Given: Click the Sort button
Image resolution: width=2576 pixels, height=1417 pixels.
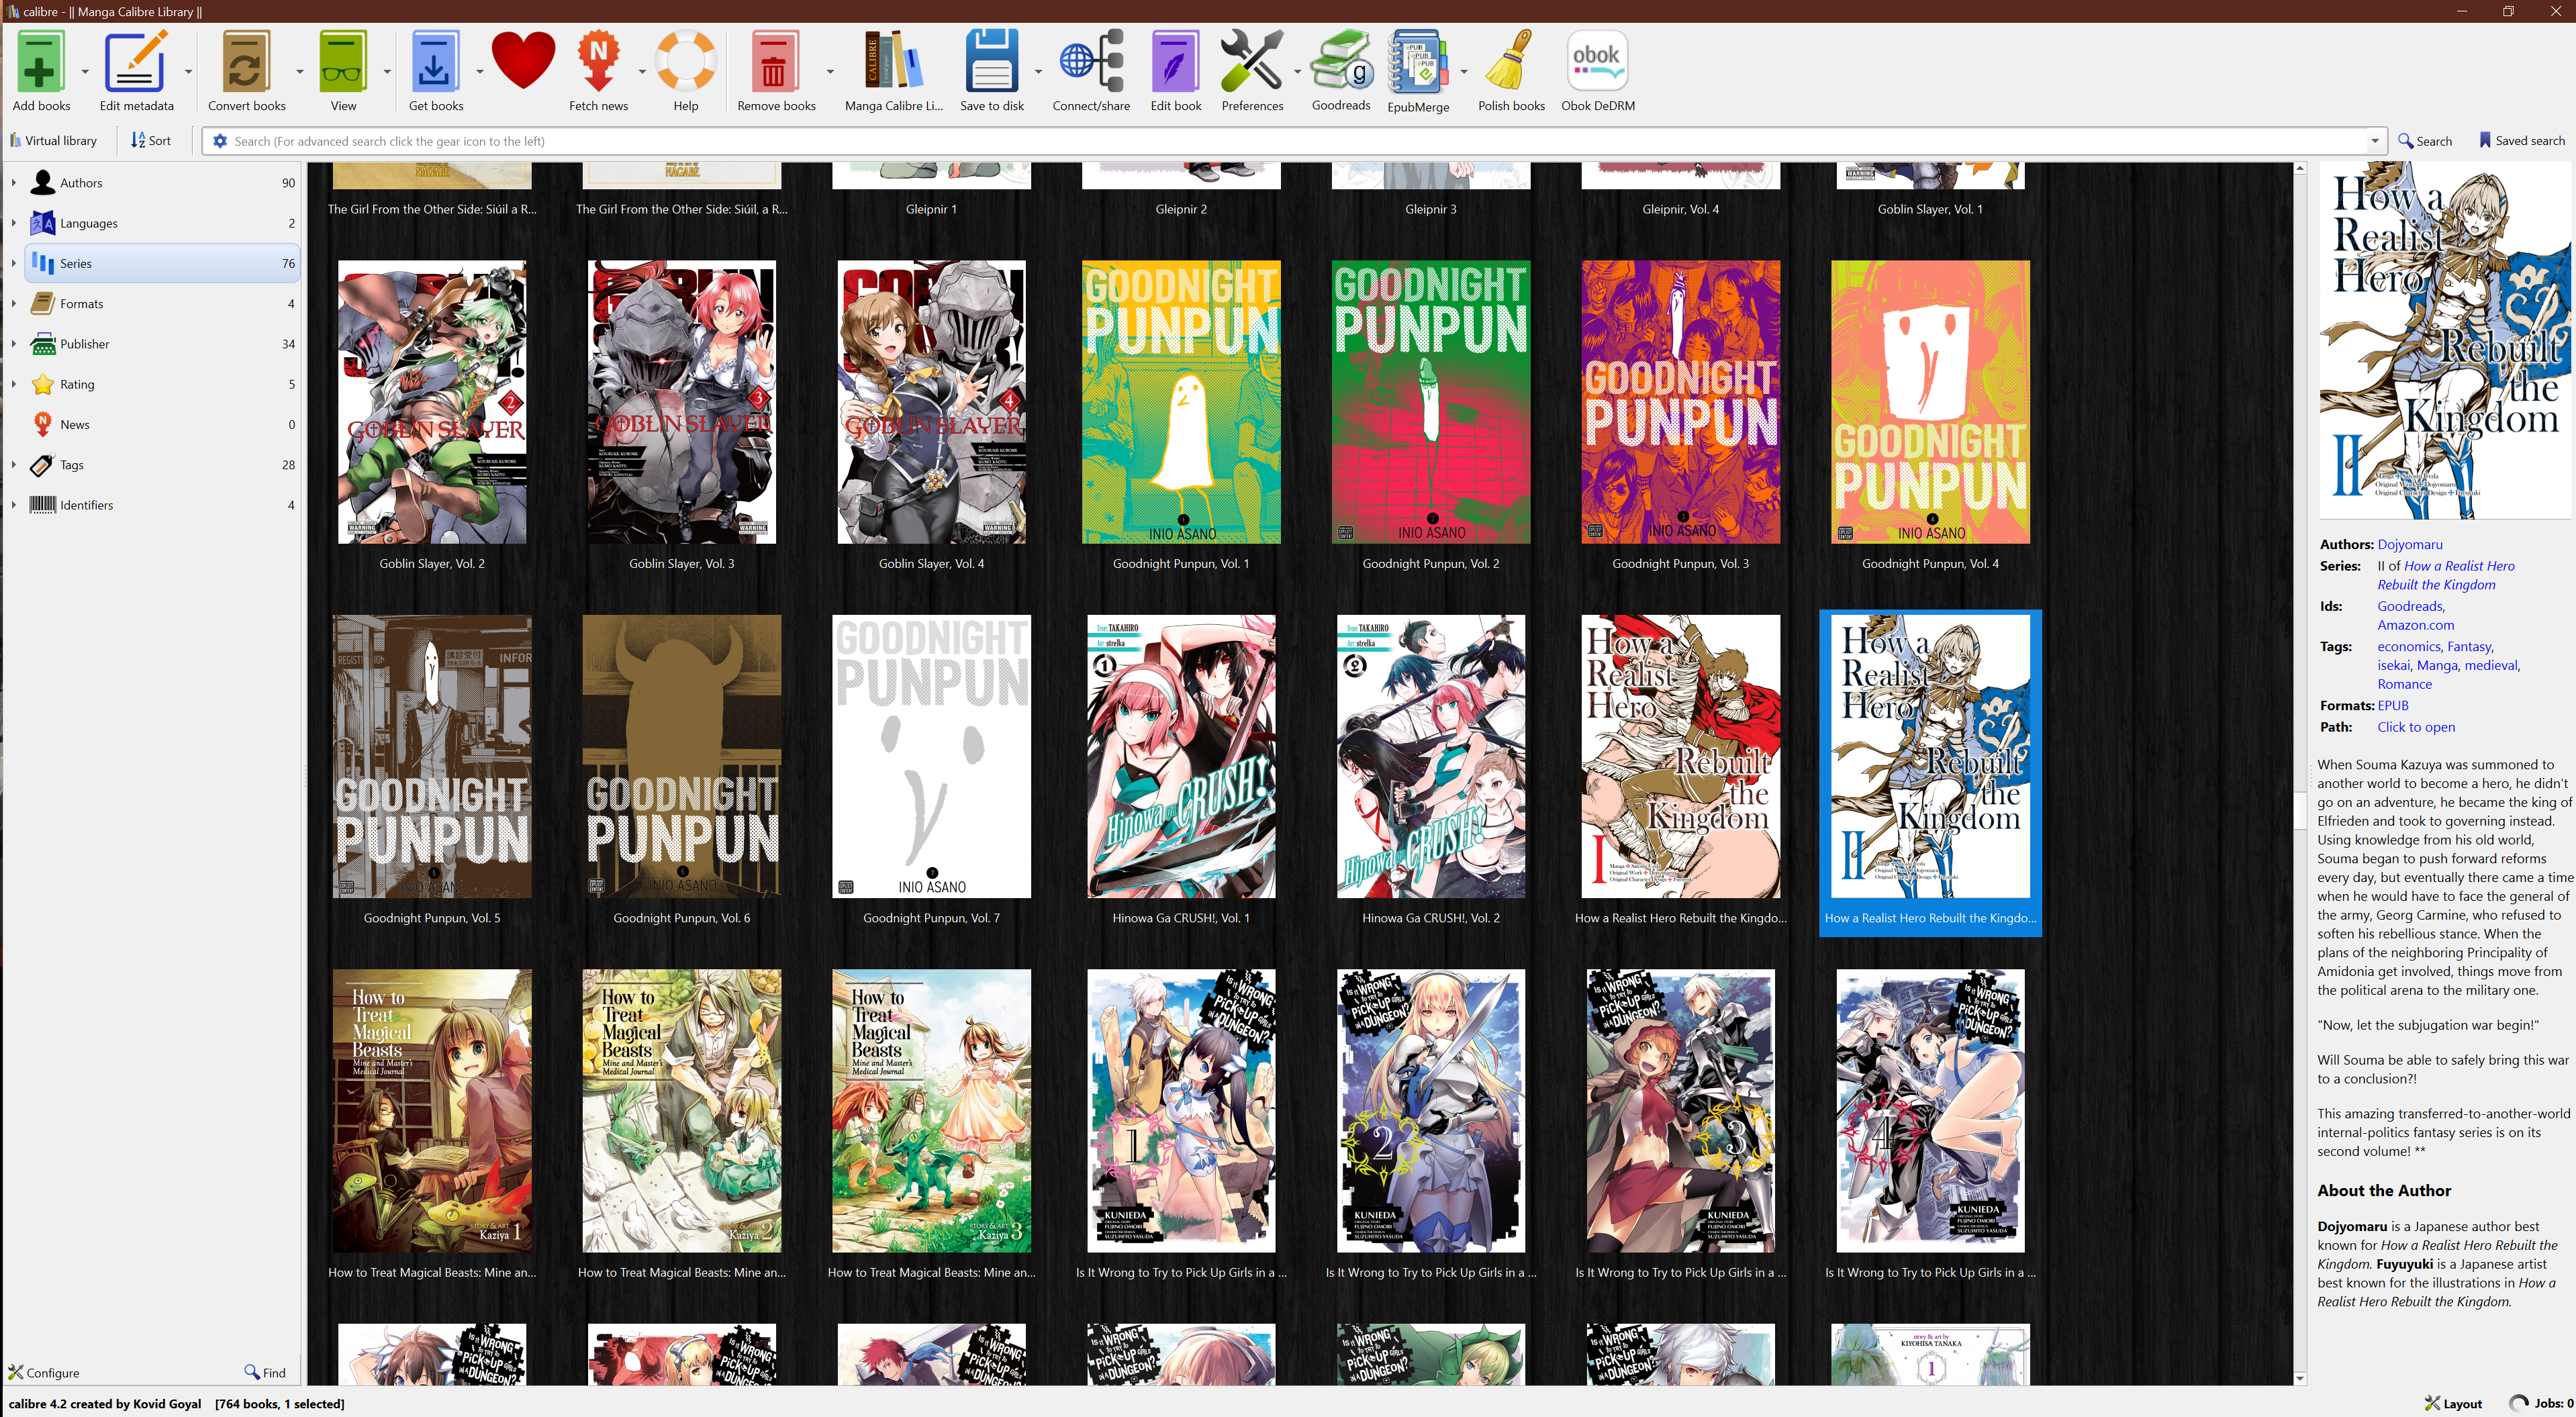Looking at the screenshot, I should (151, 141).
